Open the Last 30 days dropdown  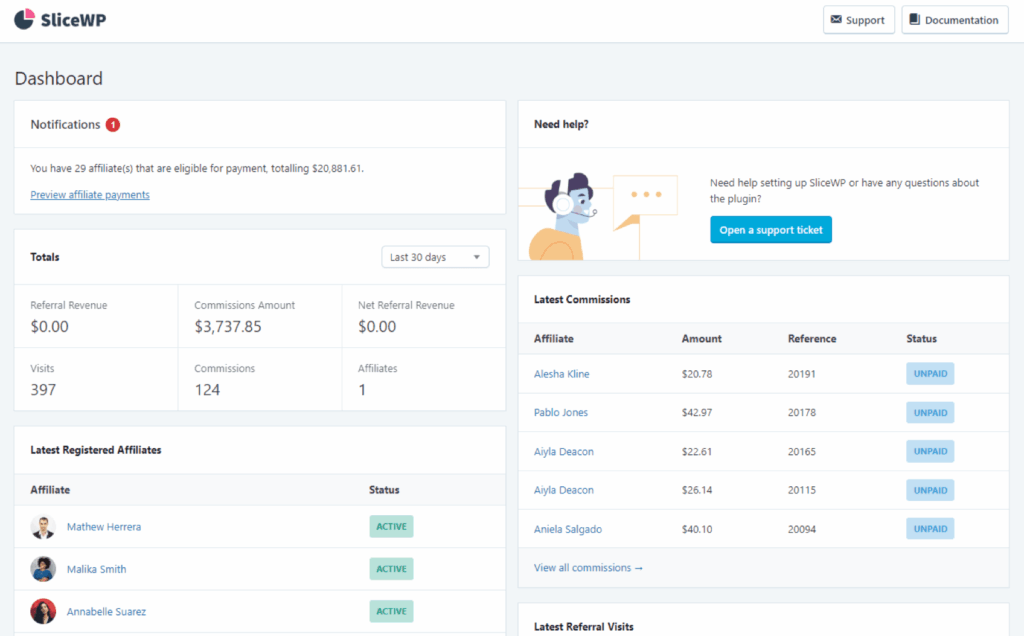tap(434, 256)
